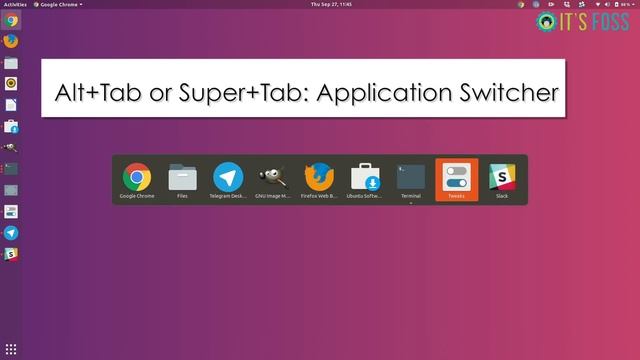
Task: Open Terminal from the dock
Action: [11, 169]
